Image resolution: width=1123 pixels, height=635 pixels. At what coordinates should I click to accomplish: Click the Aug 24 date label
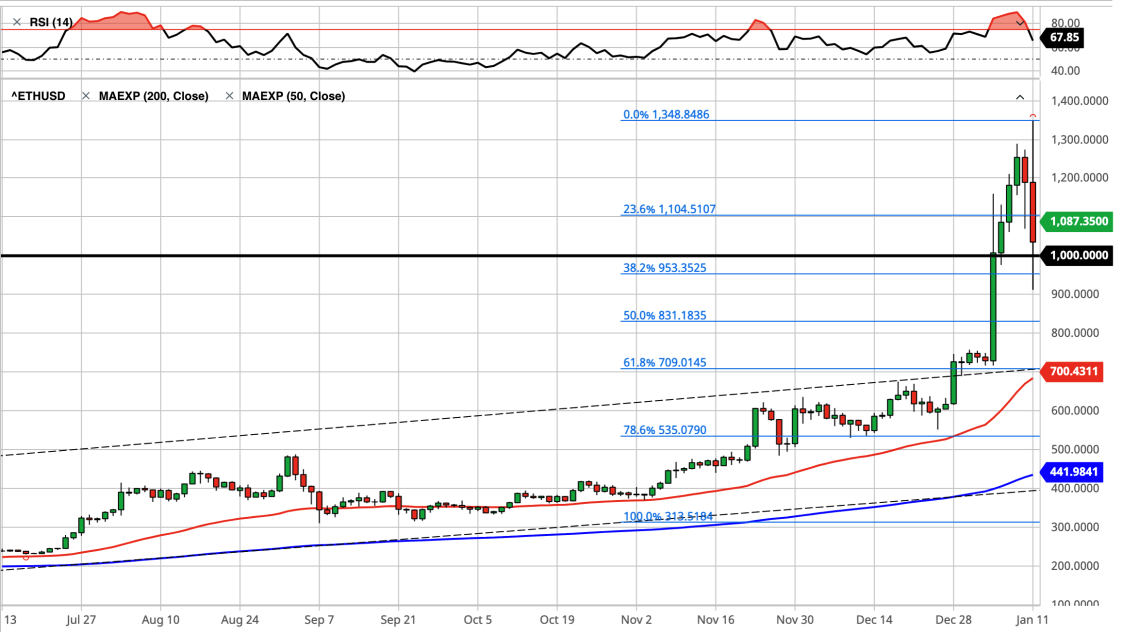(x=240, y=620)
